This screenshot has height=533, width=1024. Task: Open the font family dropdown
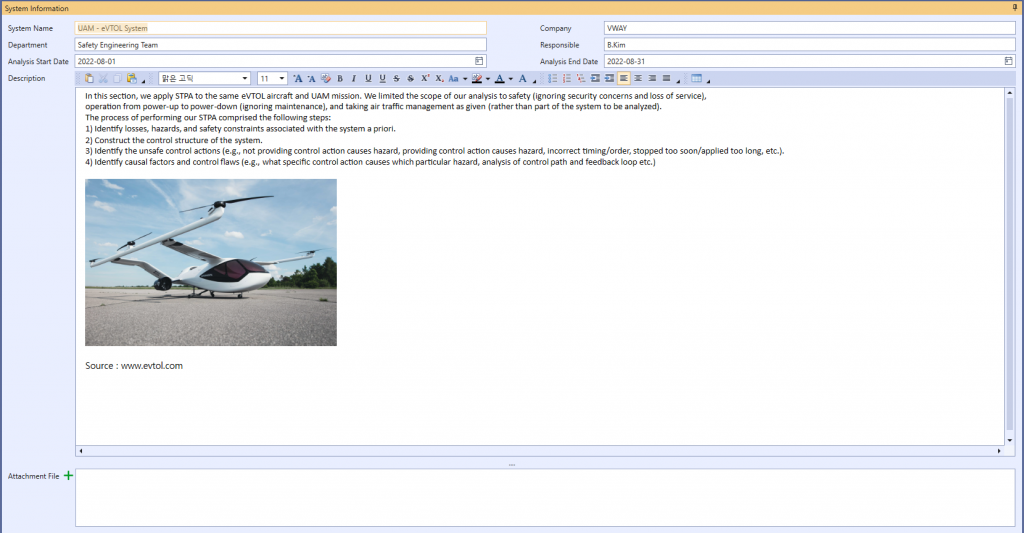245,78
